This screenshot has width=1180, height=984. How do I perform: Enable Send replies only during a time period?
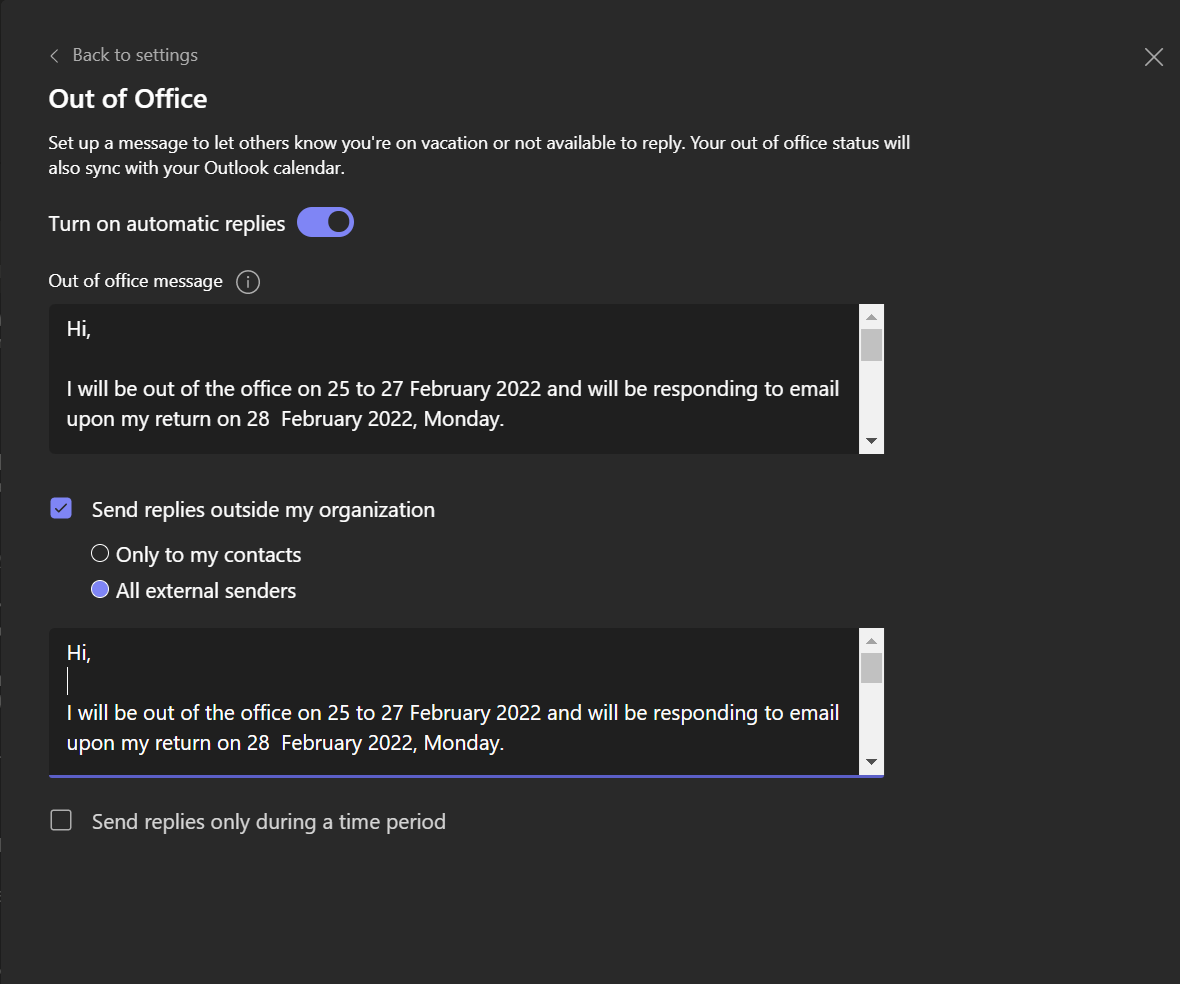pyautogui.click(x=61, y=821)
